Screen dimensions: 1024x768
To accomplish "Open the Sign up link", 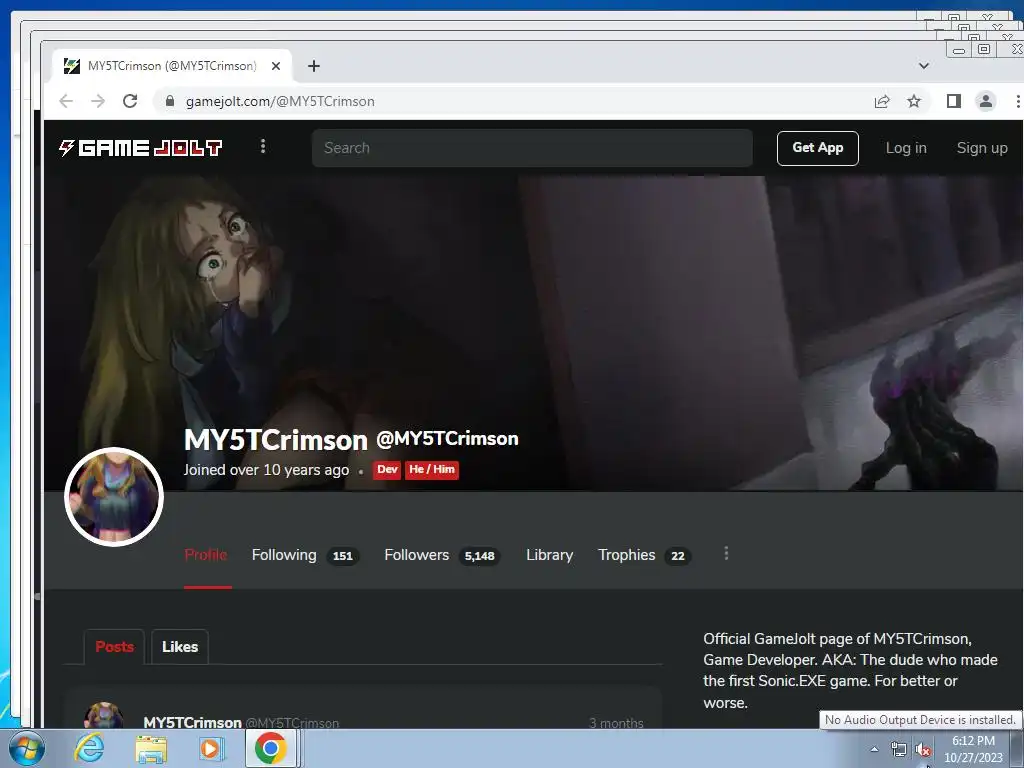I will pyautogui.click(x=982, y=148).
